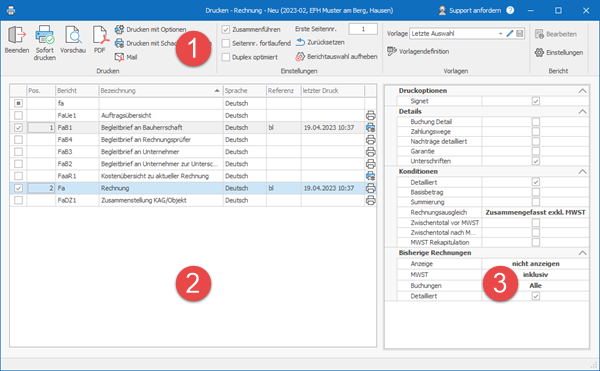600x371 pixels.
Task: Click printer icon in FaaR1 row
Action: click(370, 176)
